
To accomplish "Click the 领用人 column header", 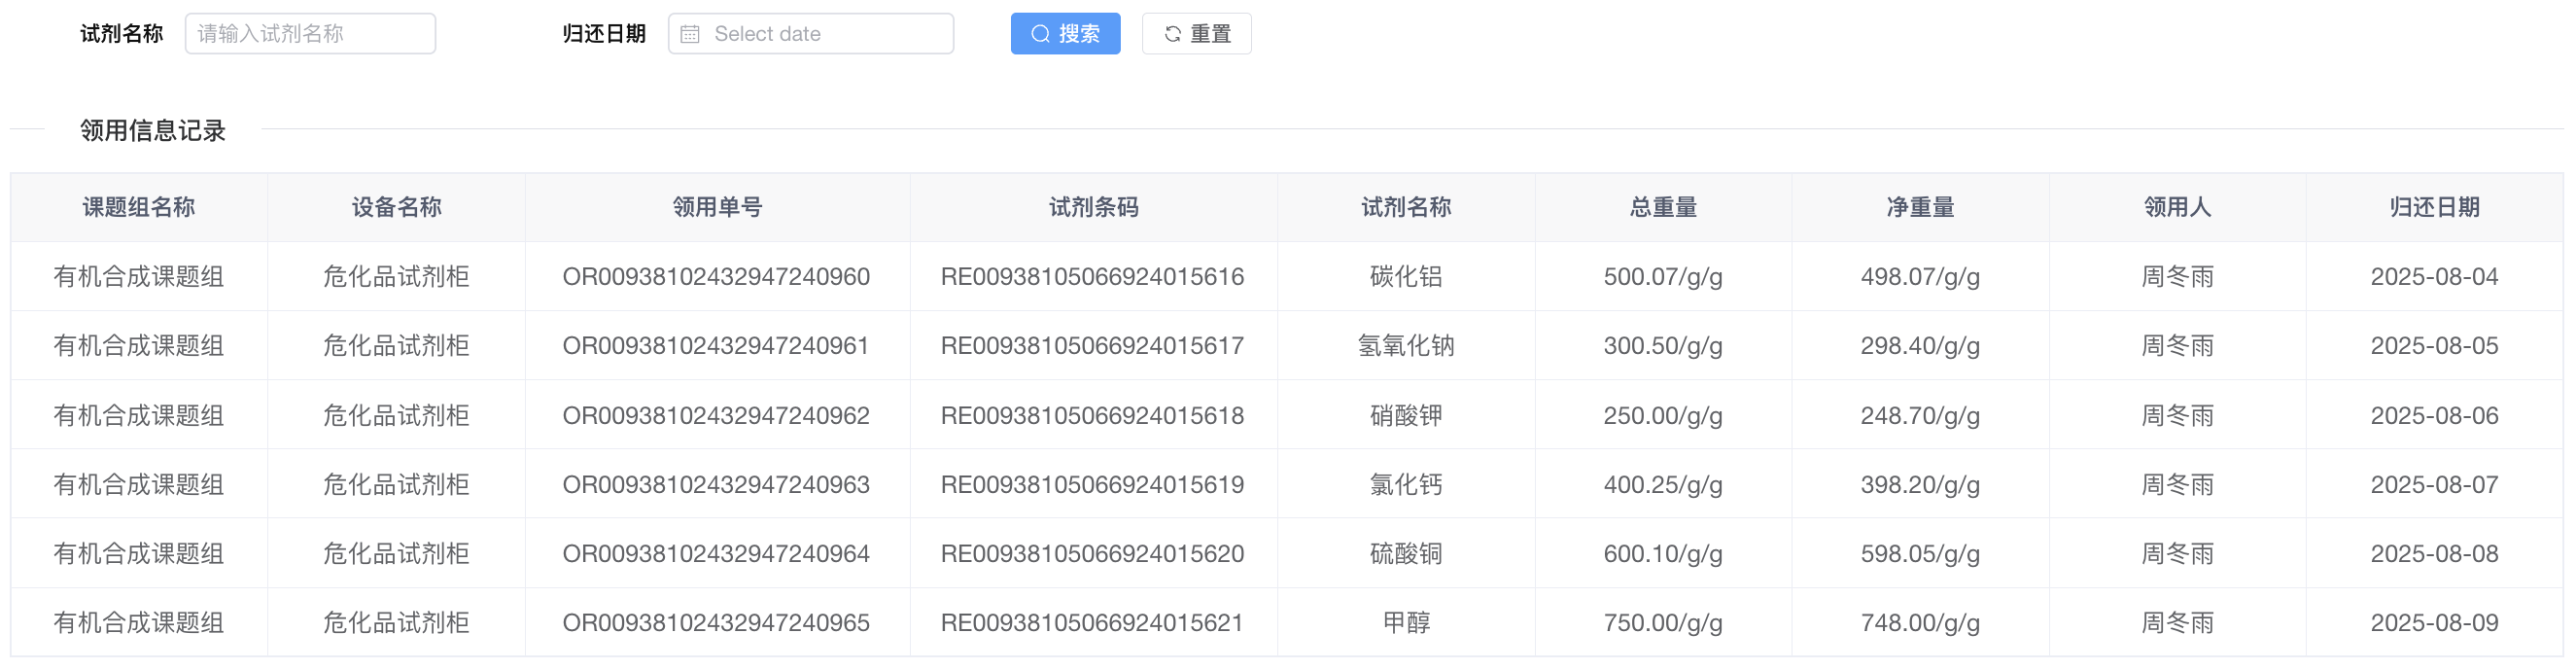I will click(2177, 207).
